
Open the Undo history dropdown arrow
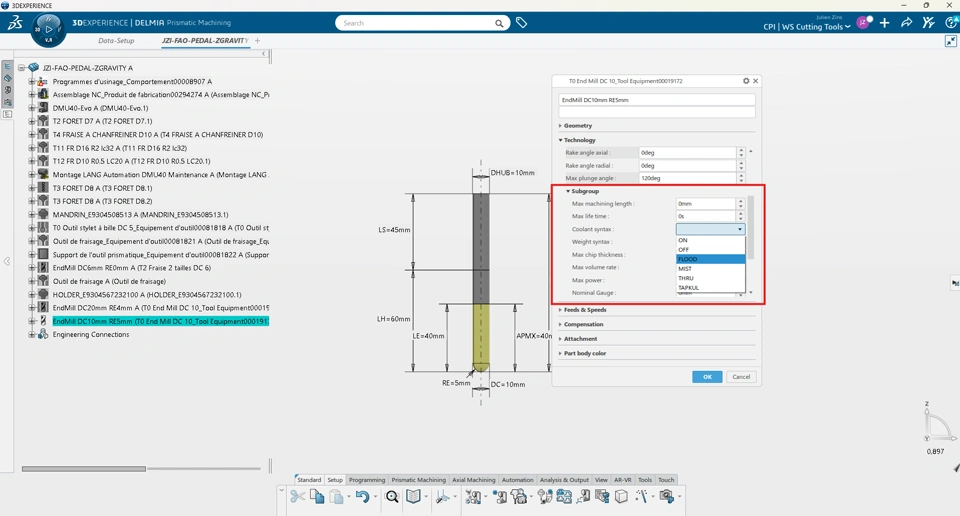click(375, 497)
